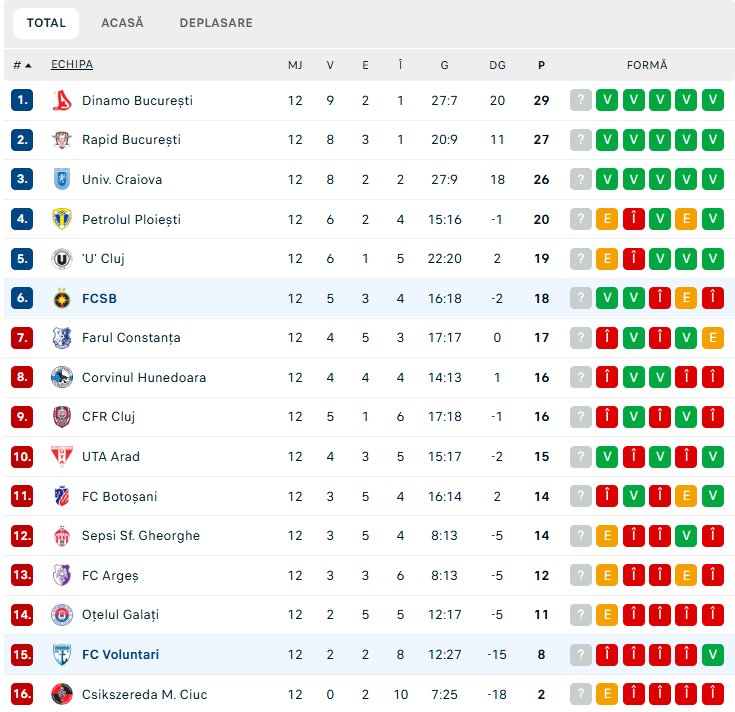Viewport: 735px width, 712px height.
Task: Click the FC Voluntari shield icon
Action: click(62, 654)
